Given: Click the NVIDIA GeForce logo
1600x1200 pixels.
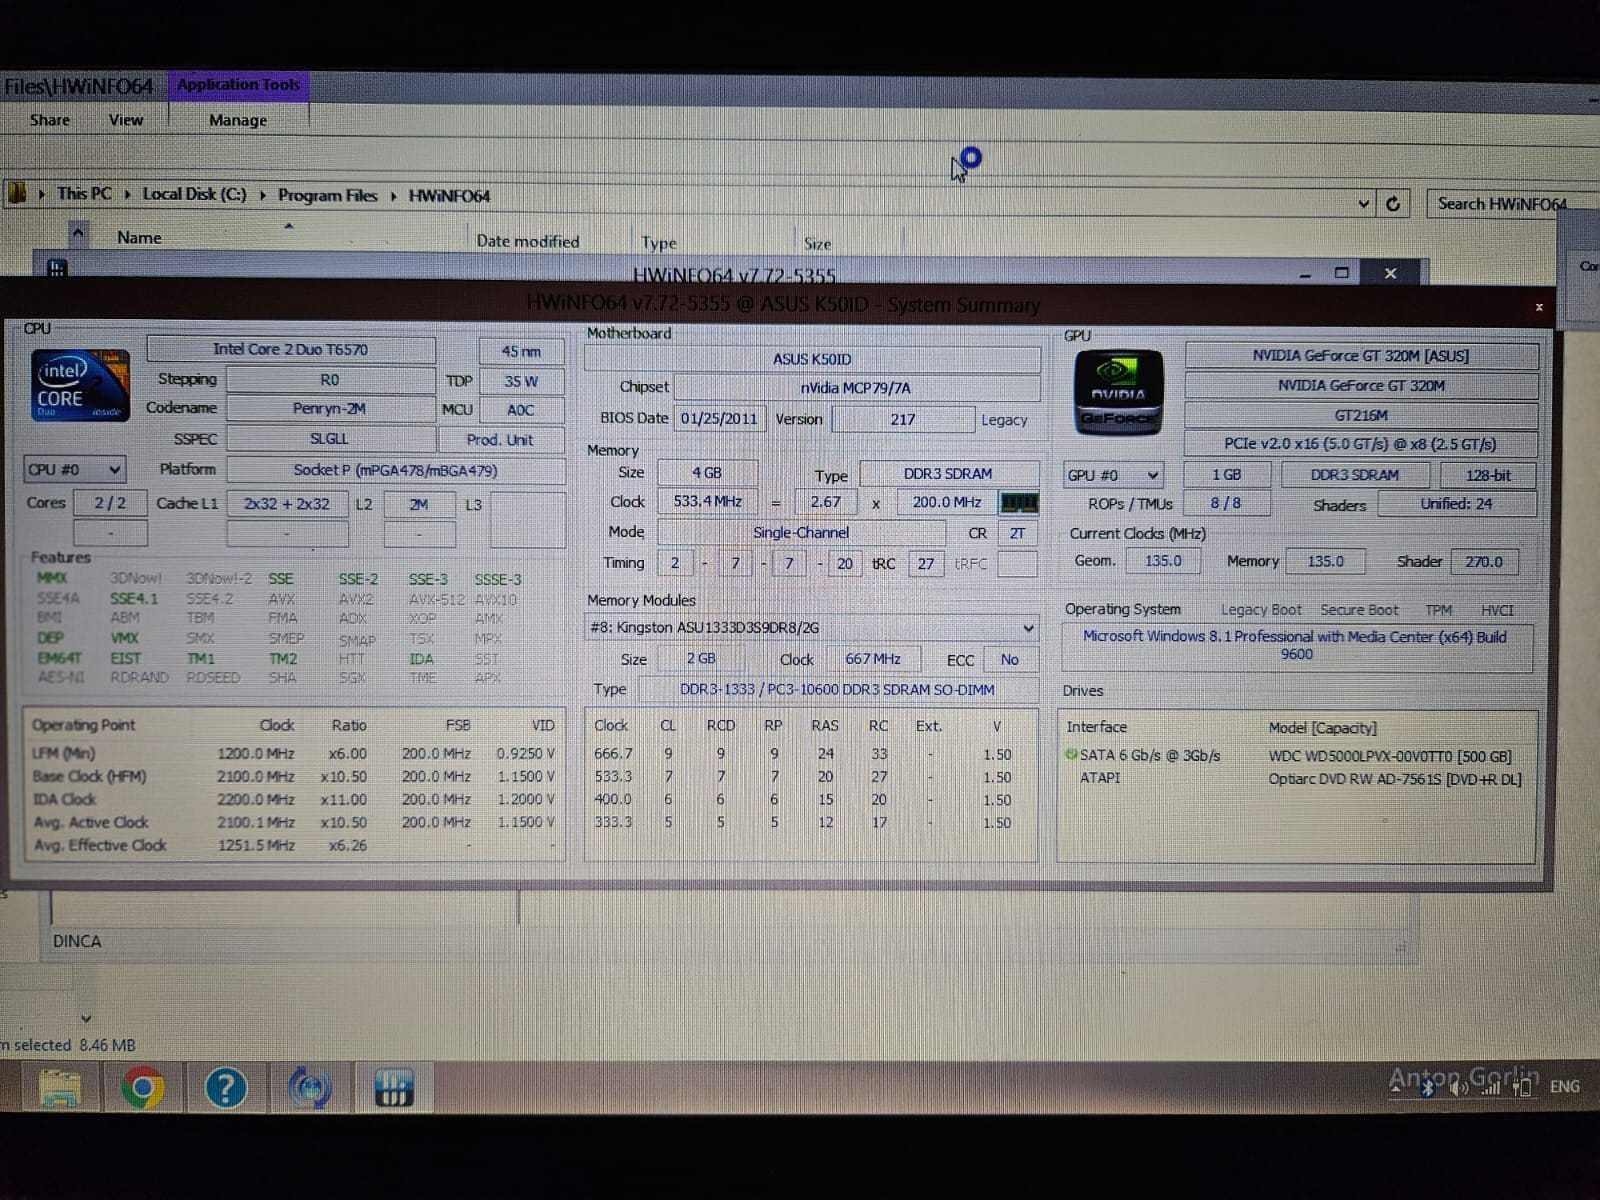Looking at the screenshot, I should click(x=1118, y=392).
